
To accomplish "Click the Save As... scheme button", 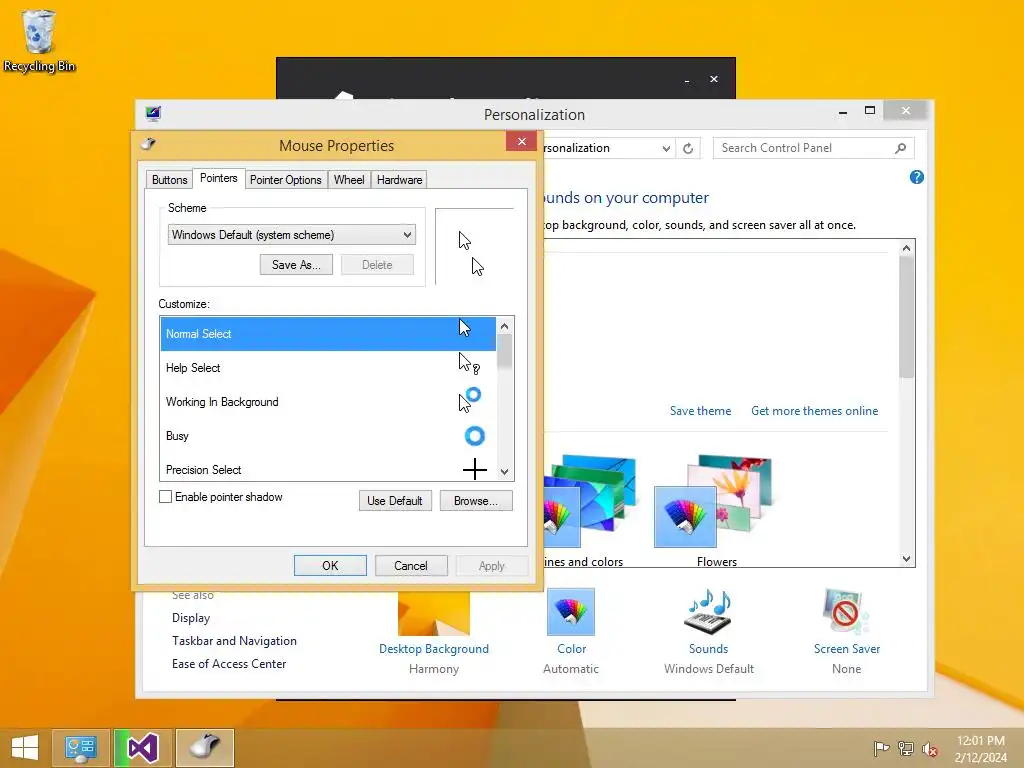I will coord(296,264).
